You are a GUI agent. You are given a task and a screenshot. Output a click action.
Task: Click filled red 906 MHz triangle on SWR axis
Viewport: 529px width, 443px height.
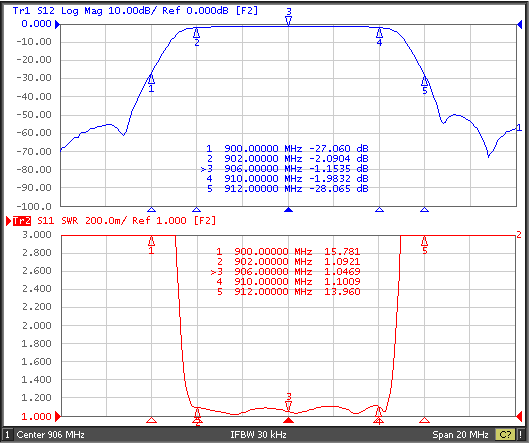(288, 420)
